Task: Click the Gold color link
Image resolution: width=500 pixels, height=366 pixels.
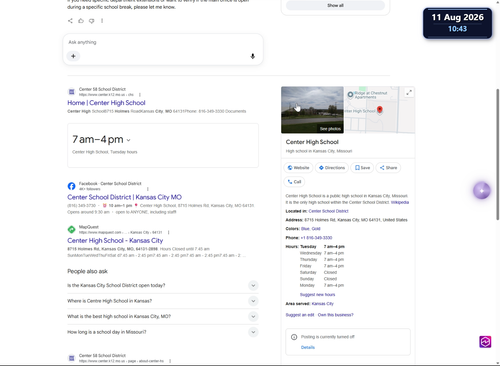Action: (316, 229)
